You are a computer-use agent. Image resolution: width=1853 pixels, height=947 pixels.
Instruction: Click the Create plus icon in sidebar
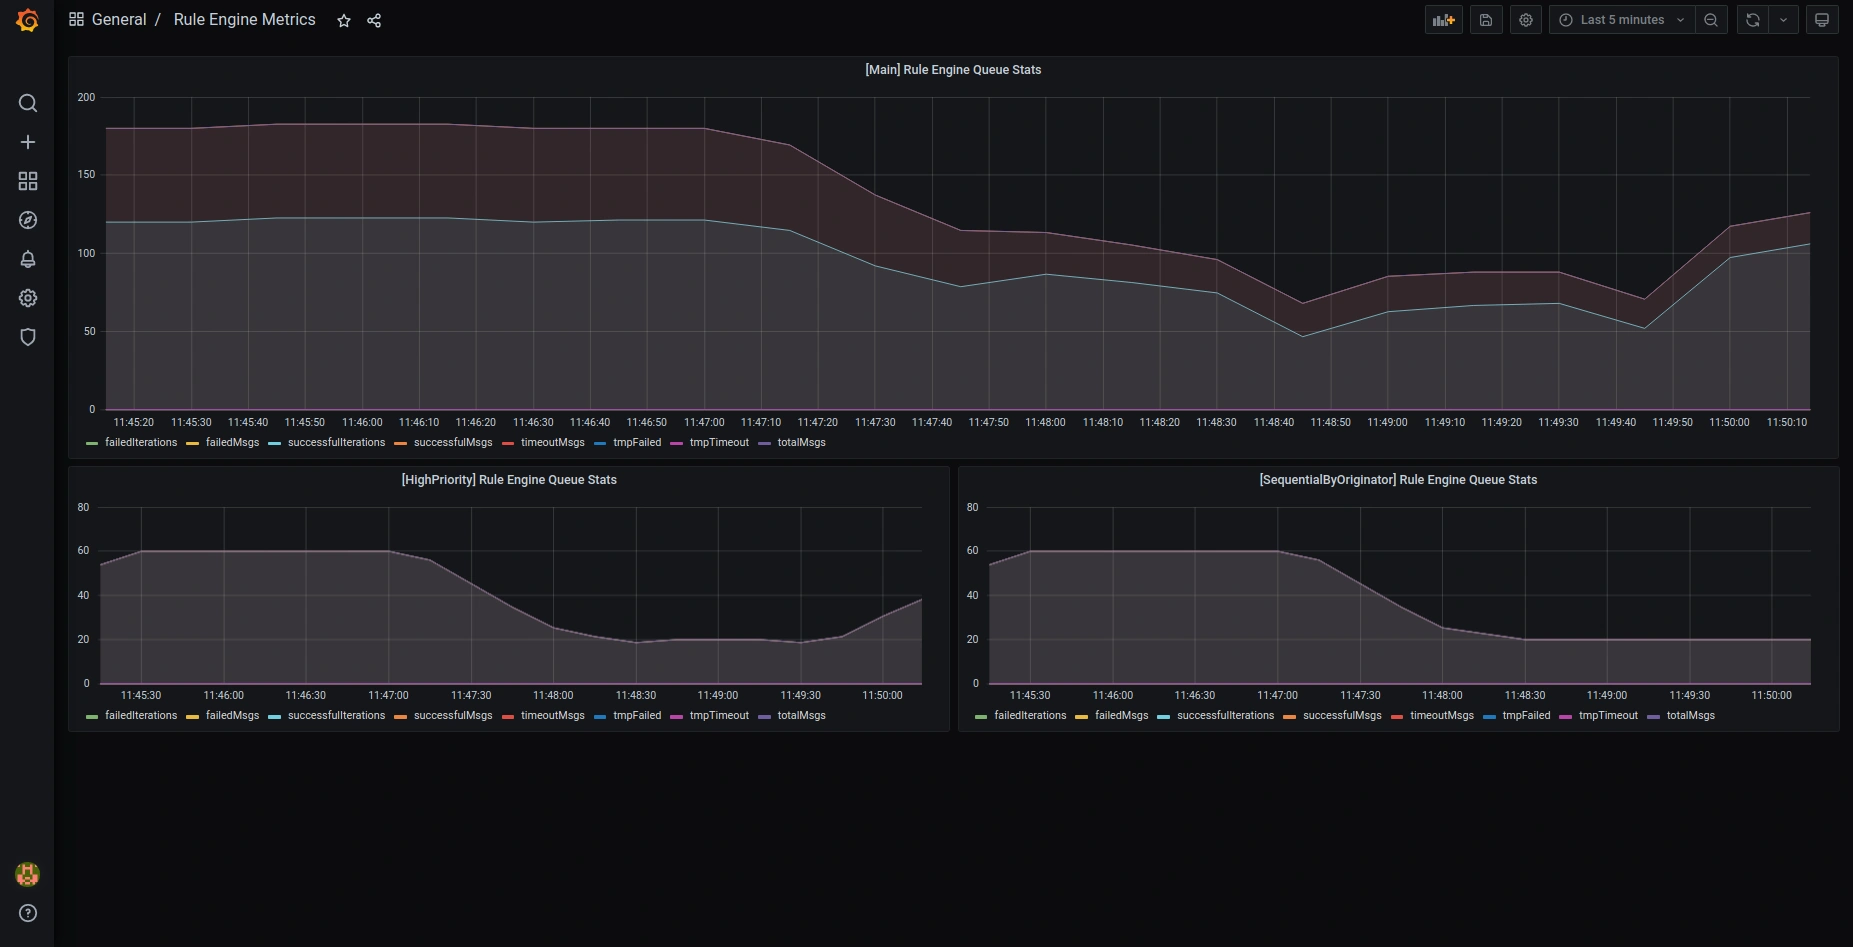(28, 142)
